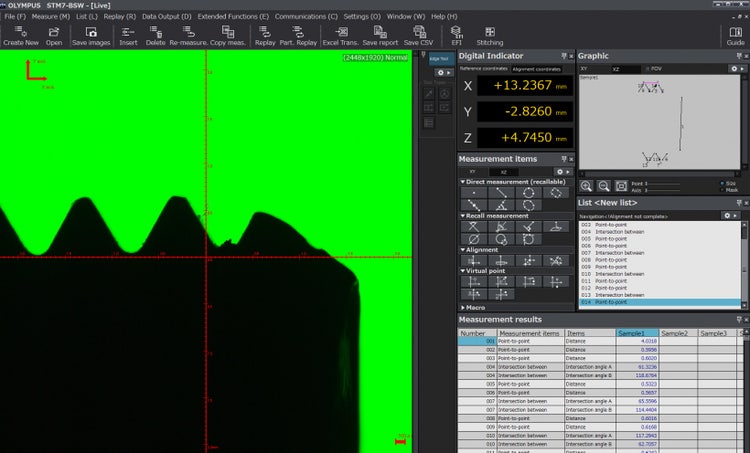Select the Mask radio button
The image size is (750, 453).
(721, 189)
